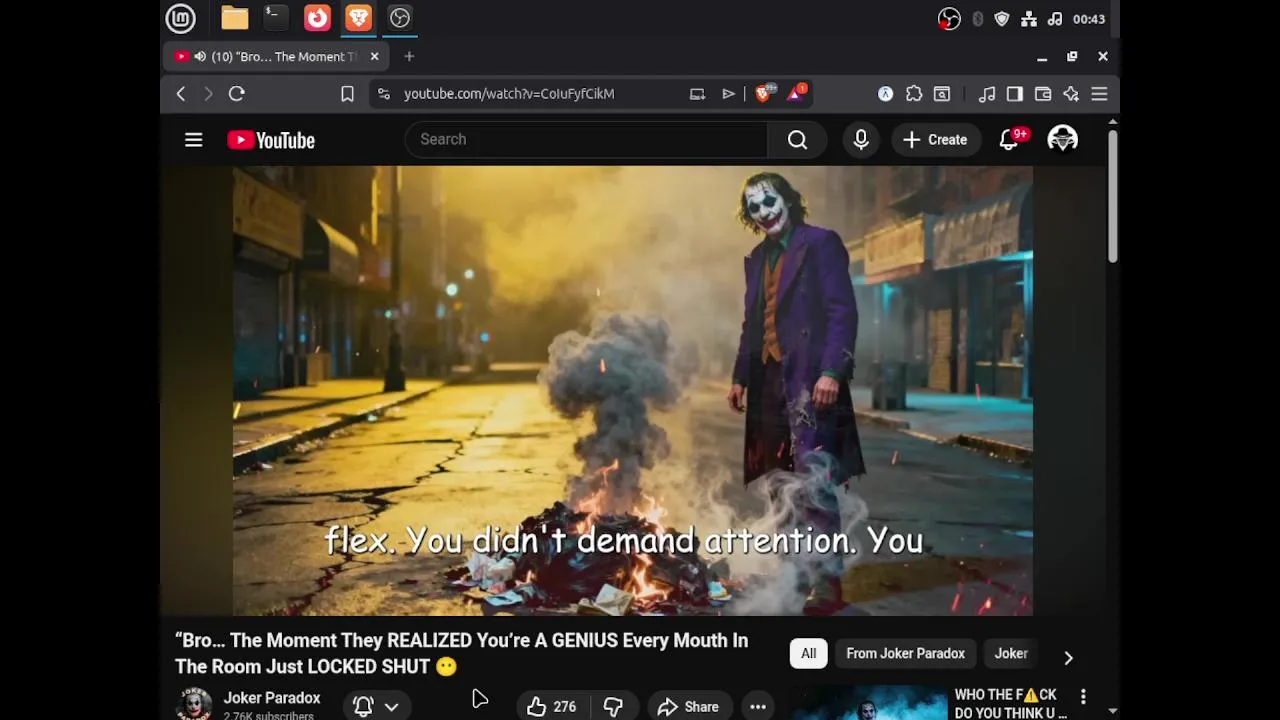Select the Joker filter chip
This screenshot has width=1280, height=720.
[1011, 653]
